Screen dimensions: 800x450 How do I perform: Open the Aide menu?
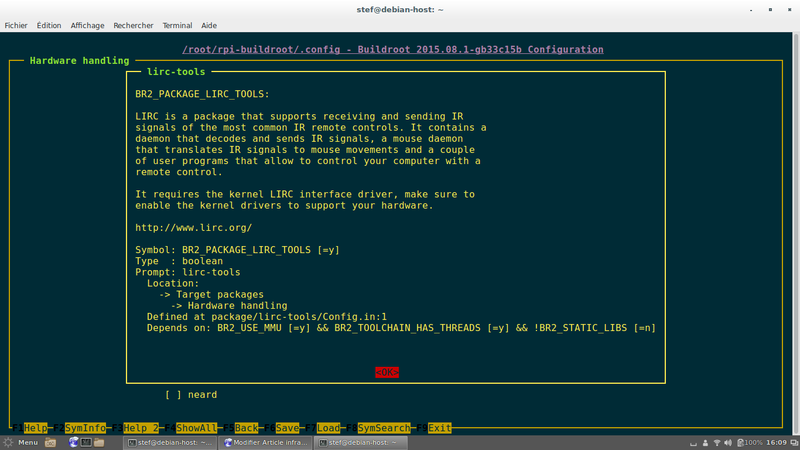(209, 26)
